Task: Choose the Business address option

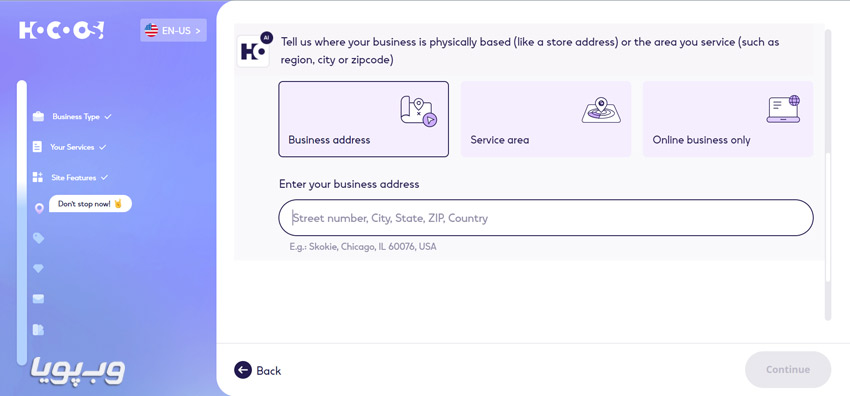Action: 364,119
